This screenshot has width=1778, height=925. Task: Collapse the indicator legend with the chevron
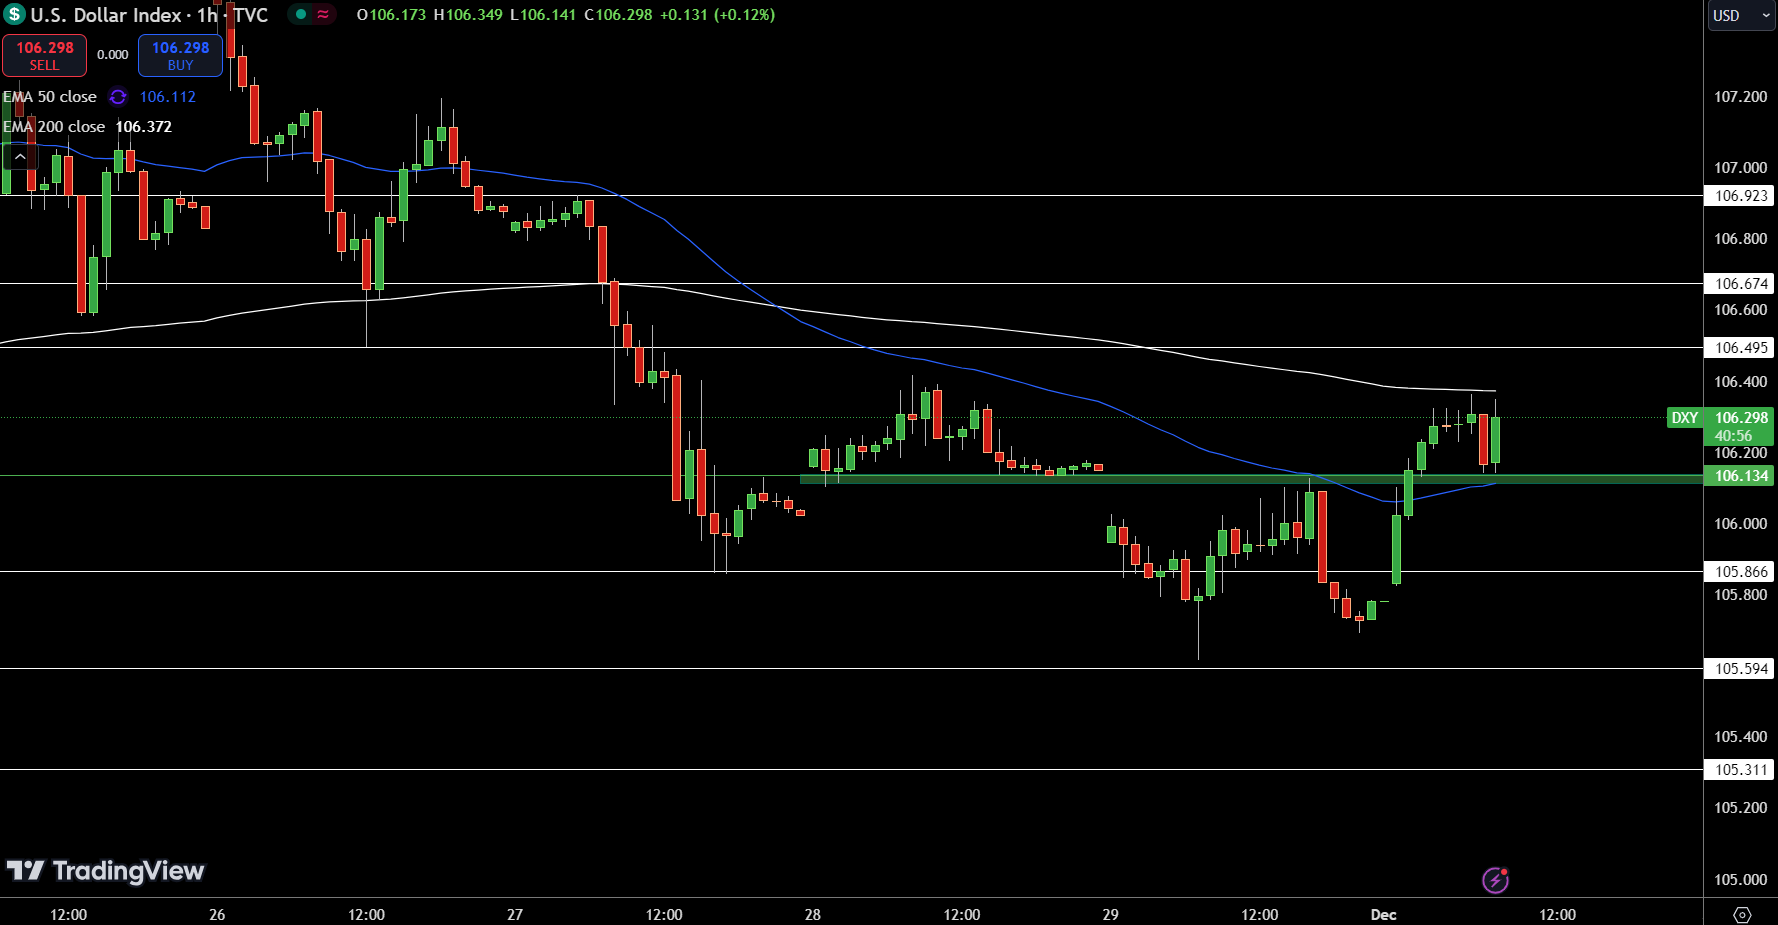20,156
